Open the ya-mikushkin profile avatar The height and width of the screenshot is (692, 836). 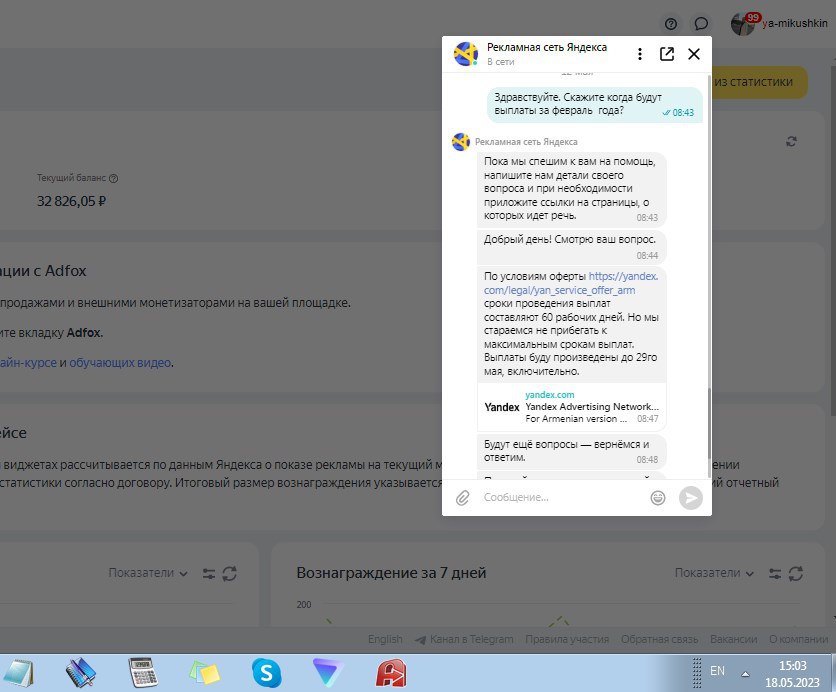[x=743, y=25]
